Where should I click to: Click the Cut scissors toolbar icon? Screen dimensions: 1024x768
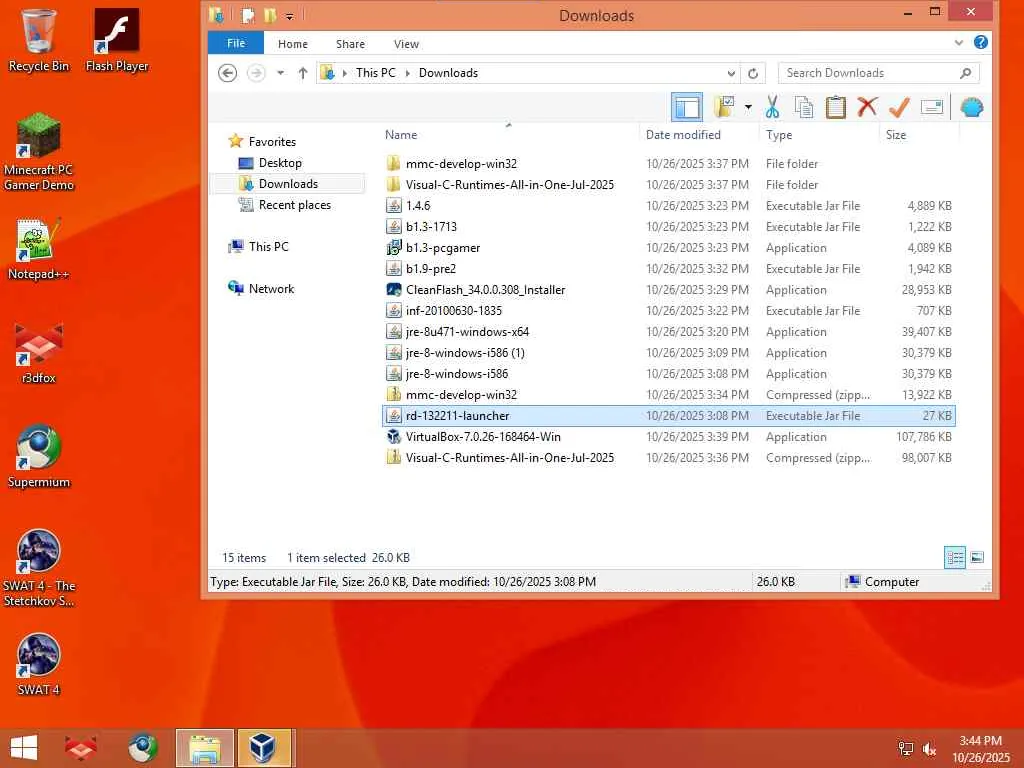tap(773, 107)
